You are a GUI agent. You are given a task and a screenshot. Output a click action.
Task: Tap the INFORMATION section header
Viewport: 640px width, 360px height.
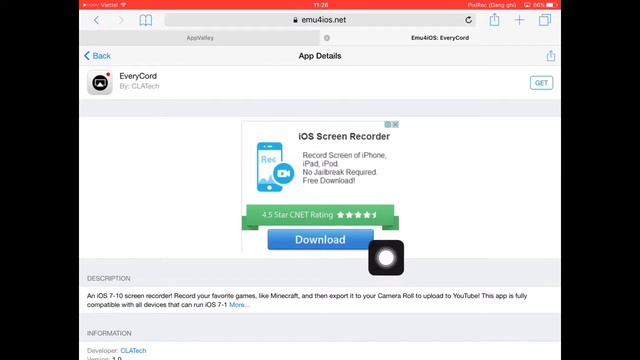pyautogui.click(x=109, y=333)
